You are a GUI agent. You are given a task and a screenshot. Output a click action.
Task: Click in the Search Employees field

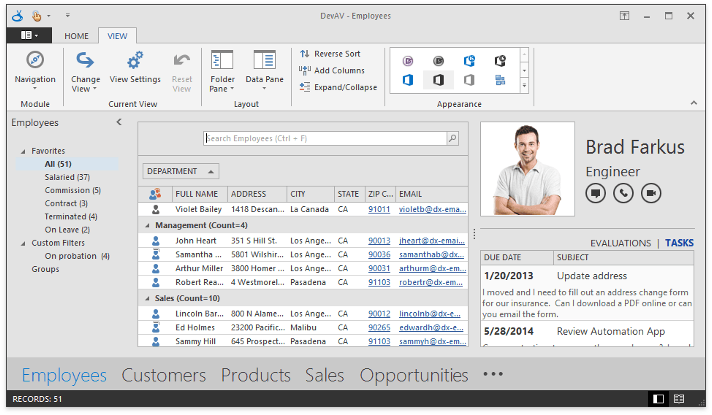(325, 138)
